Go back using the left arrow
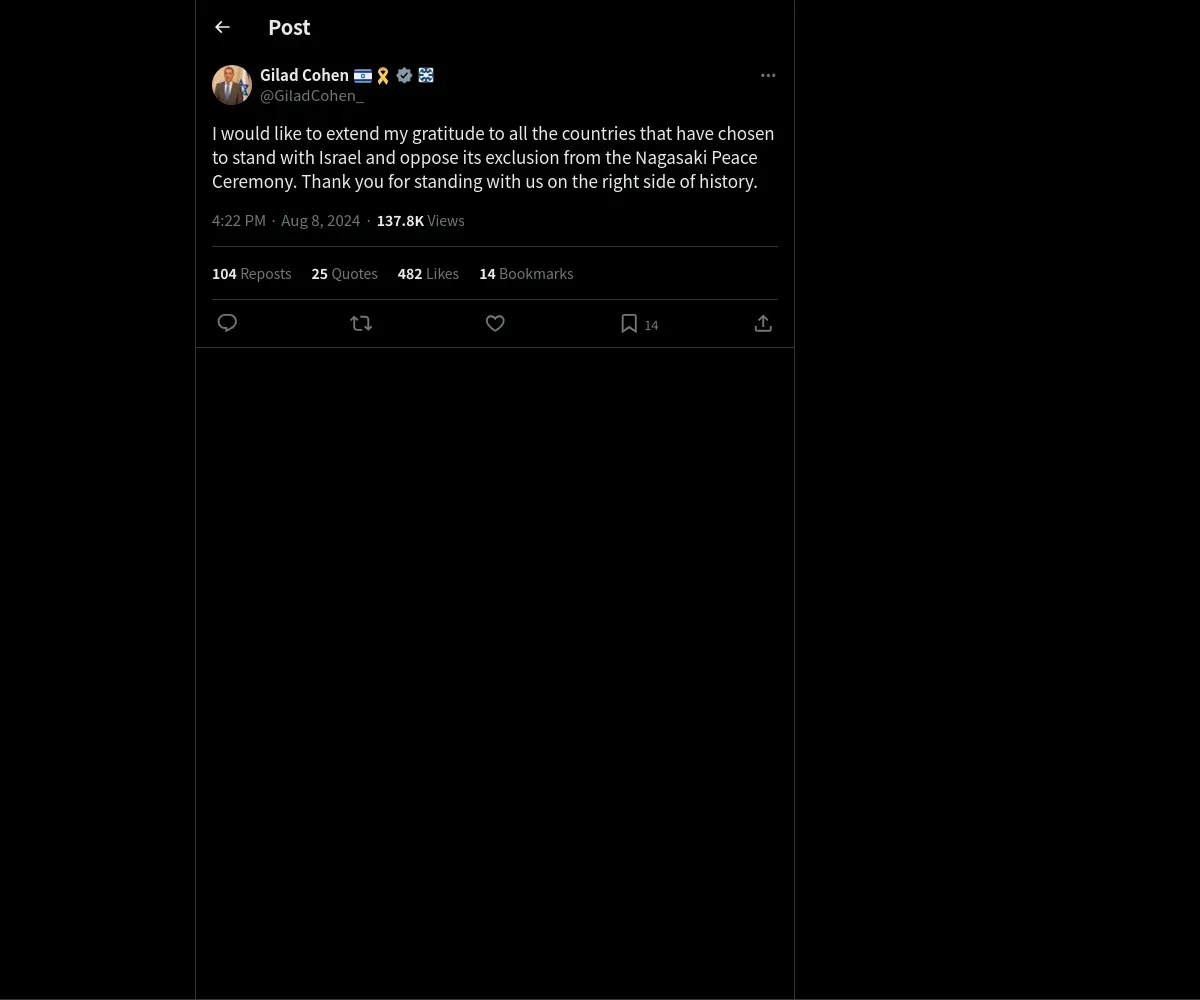Image resolution: width=1200 pixels, height=1000 pixels. pos(222,27)
